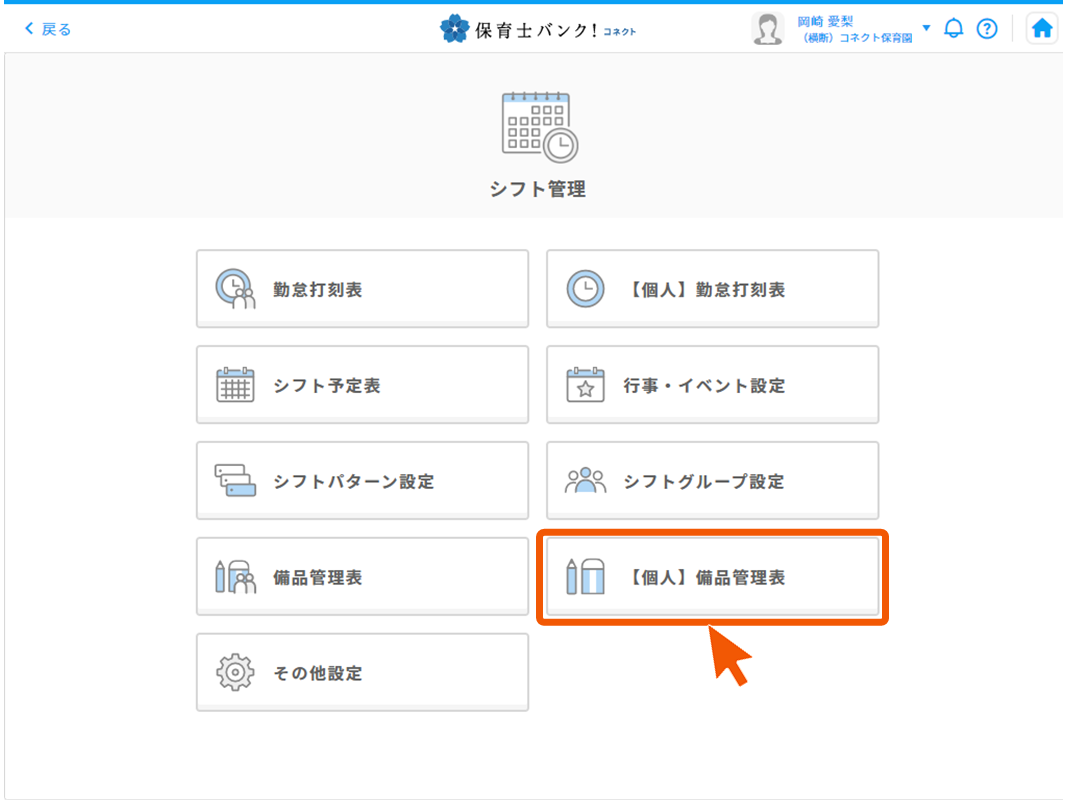This screenshot has height=800, width=1067.
Task: Click the home icon button
Action: point(1042,29)
